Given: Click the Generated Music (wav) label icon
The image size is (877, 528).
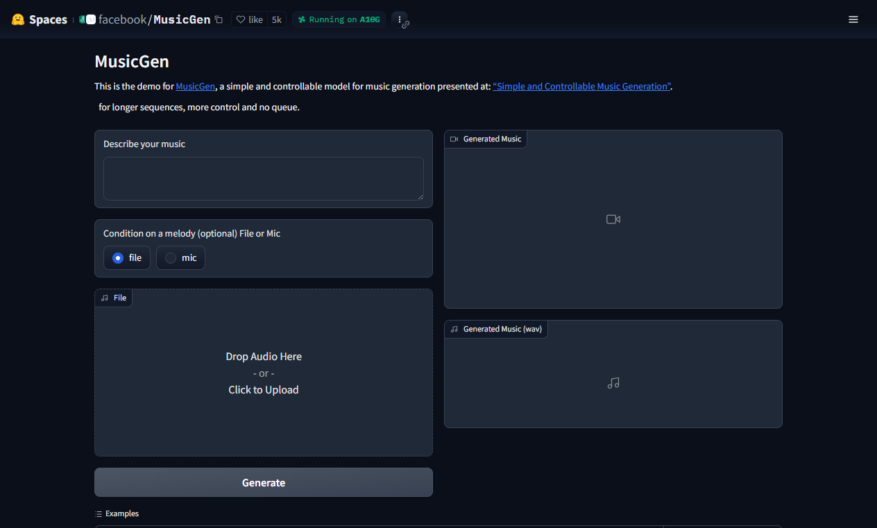Looking at the screenshot, I should (x=454, y=329).
